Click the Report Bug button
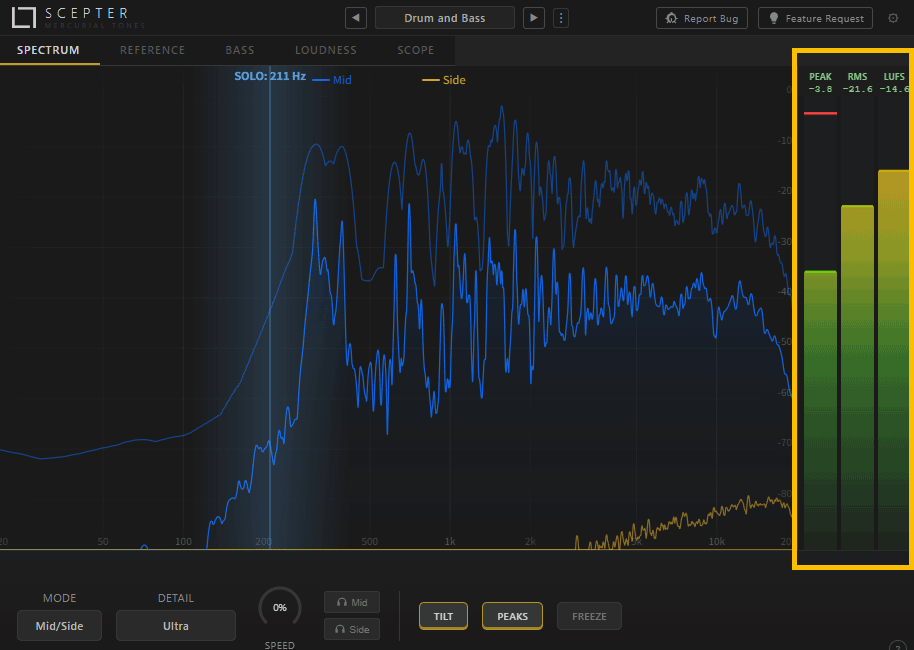 pyautogui.click(x=702, y=18)
